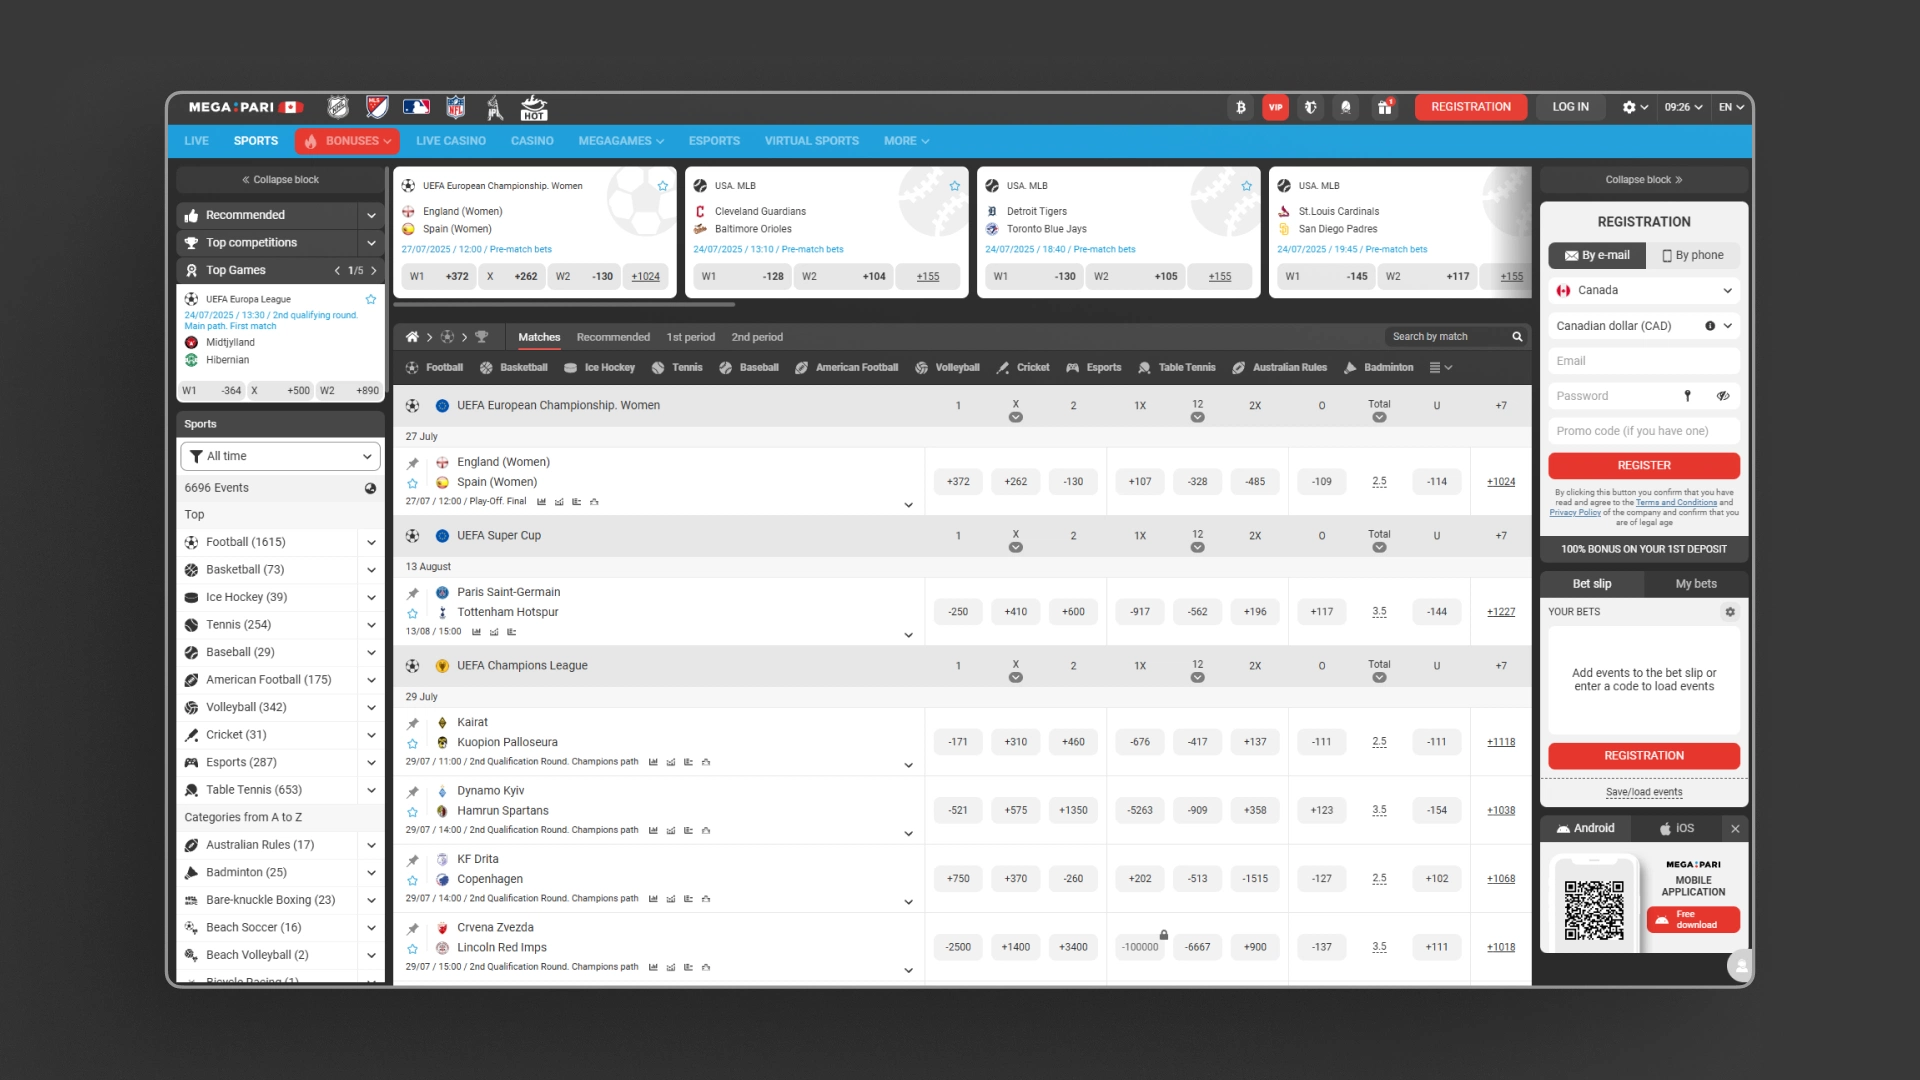The height and width of the screenshot is (1080, 1920).
Task: Favorite the Crvena Zvezda match
Action: tap(412, 949)
